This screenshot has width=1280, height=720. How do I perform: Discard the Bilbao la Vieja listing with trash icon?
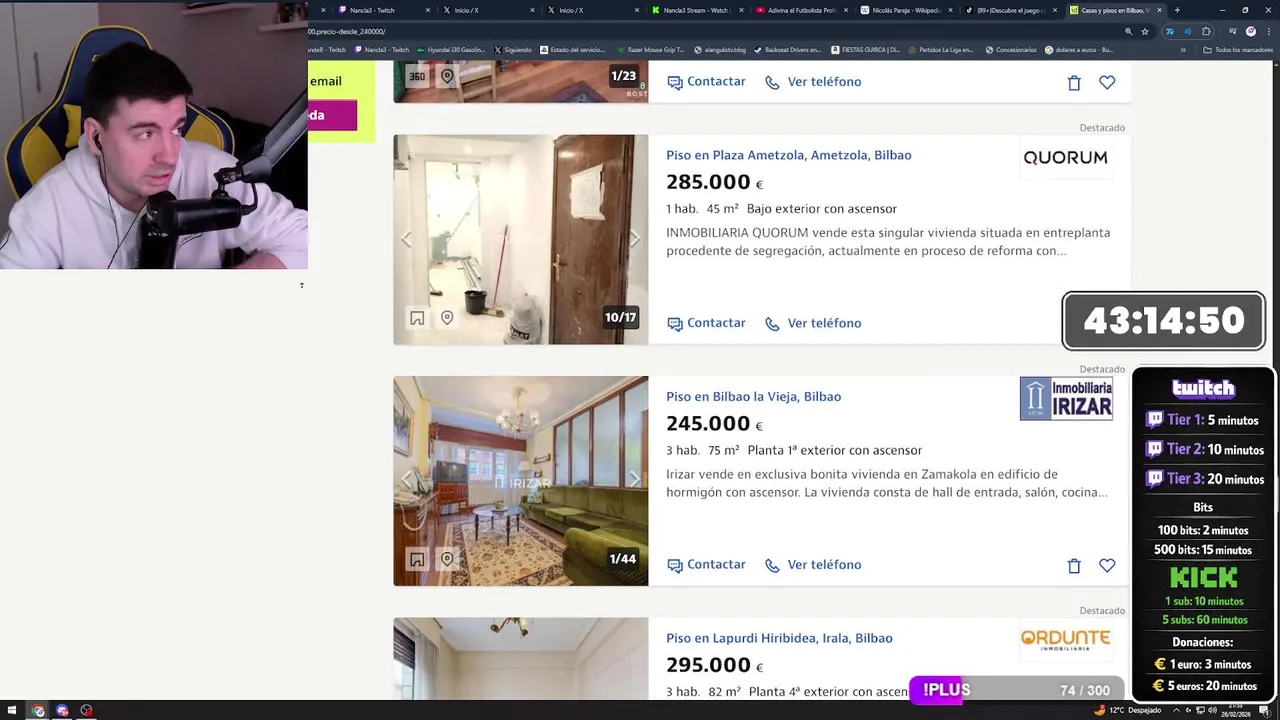coord(1074,566)
